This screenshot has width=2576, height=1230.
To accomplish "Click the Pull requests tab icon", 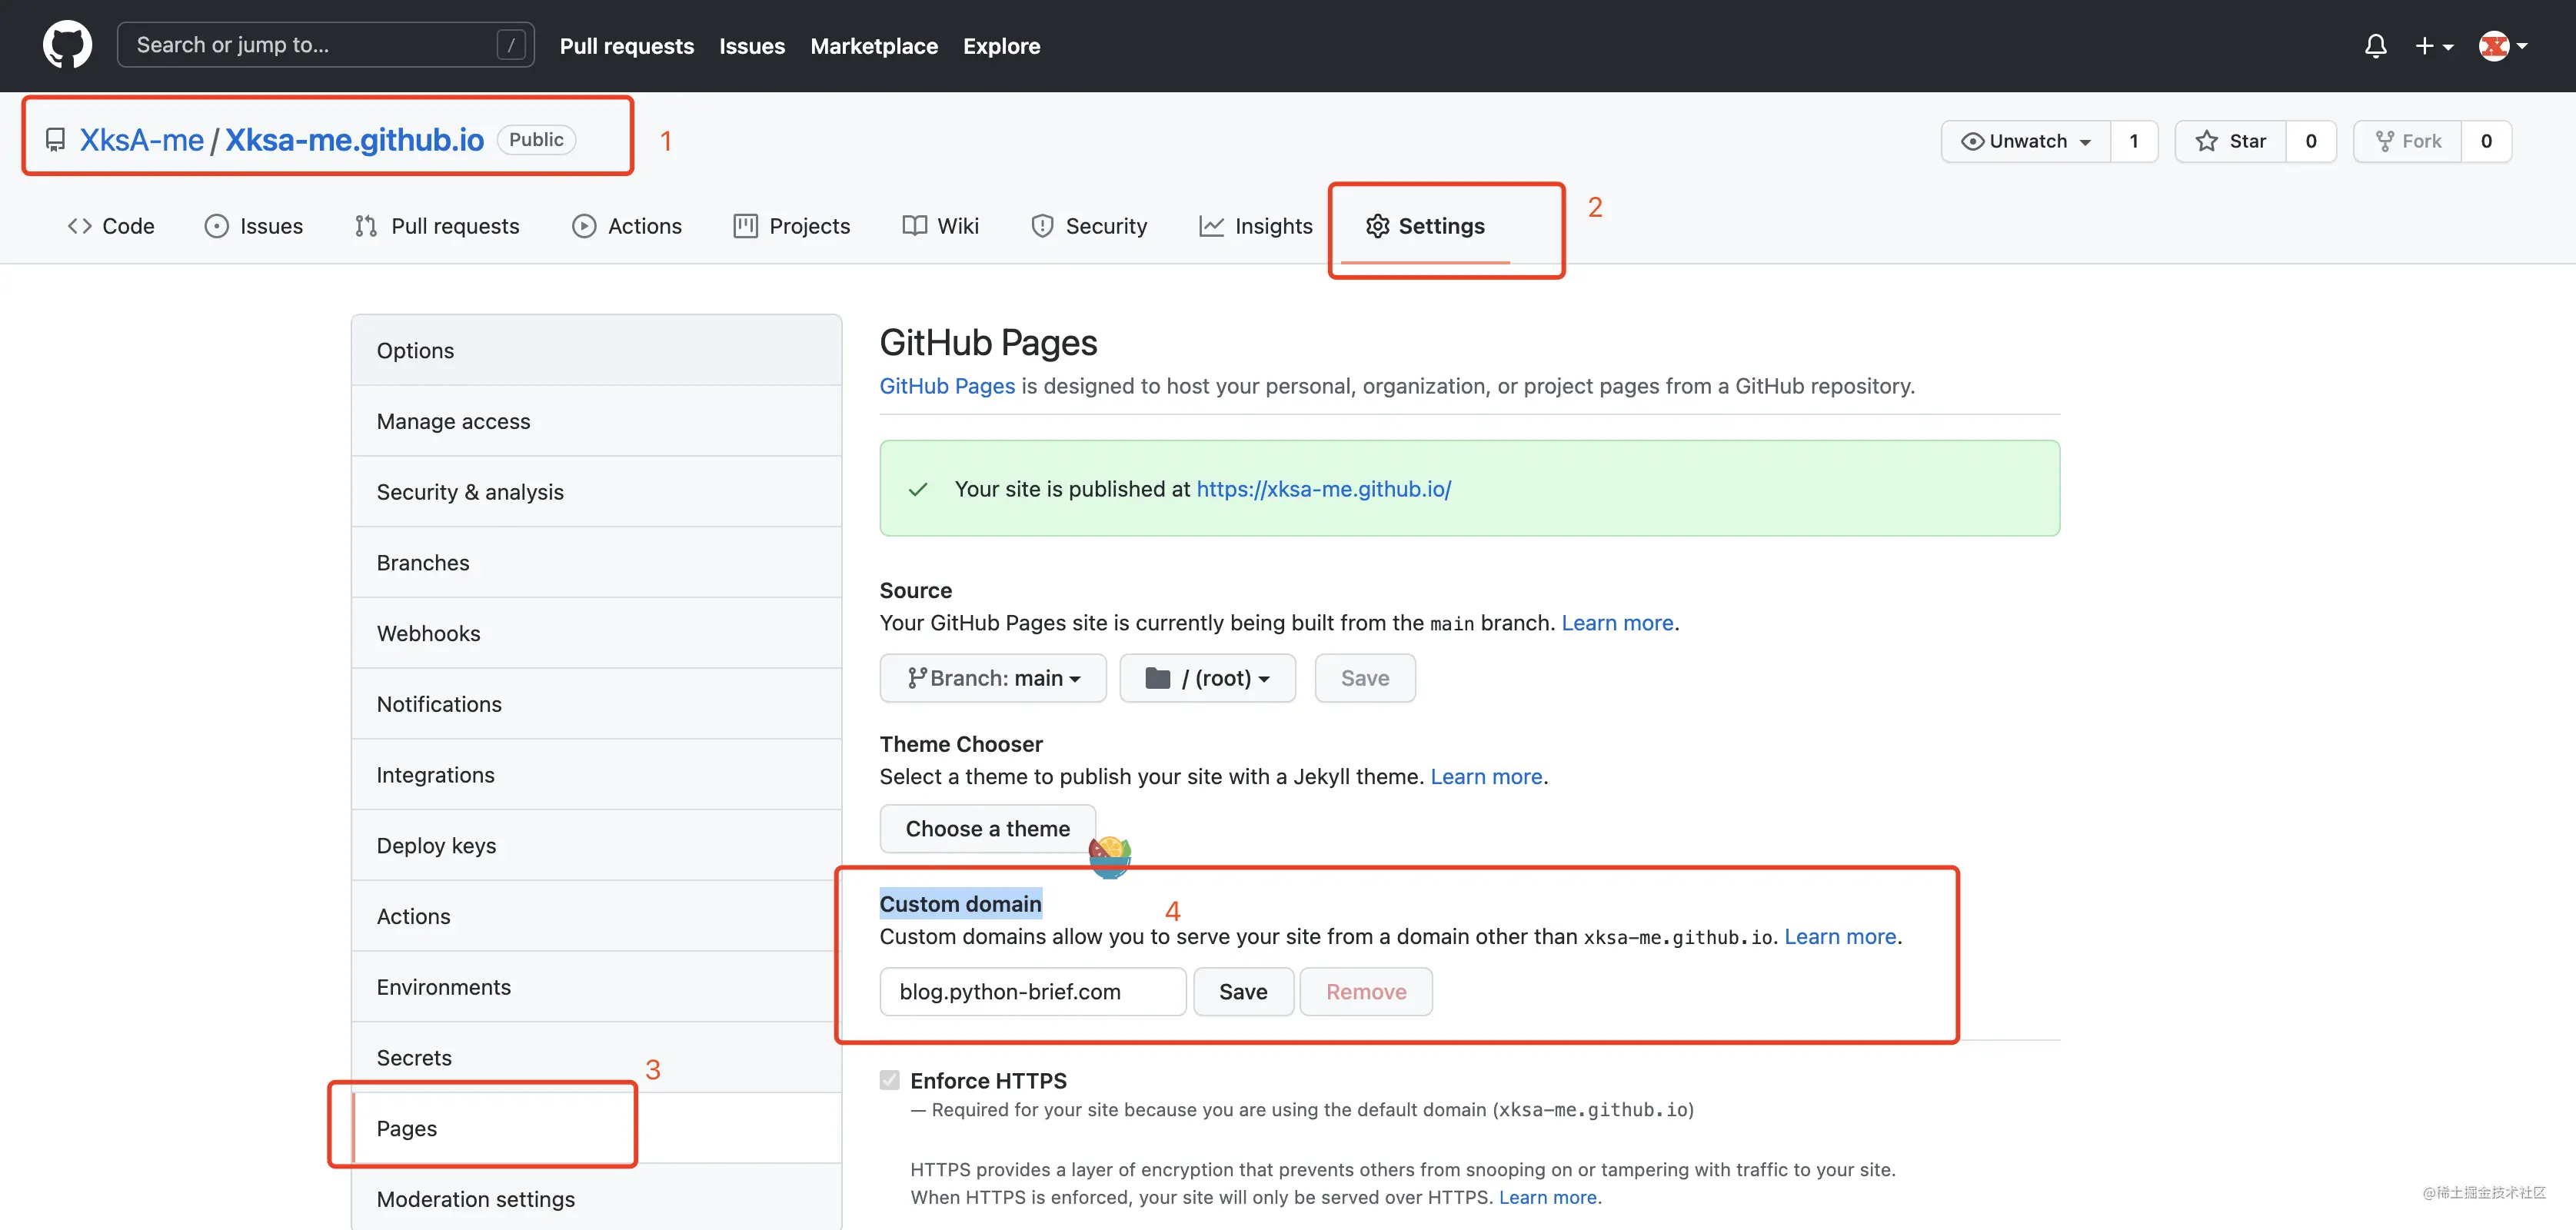I will (366, 226).
